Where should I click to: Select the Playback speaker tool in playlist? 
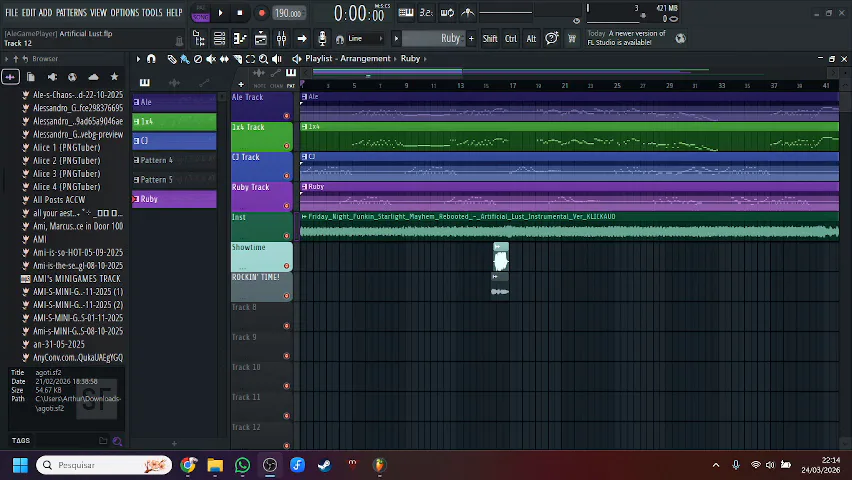pyautogui.click(x=277, y=59)
